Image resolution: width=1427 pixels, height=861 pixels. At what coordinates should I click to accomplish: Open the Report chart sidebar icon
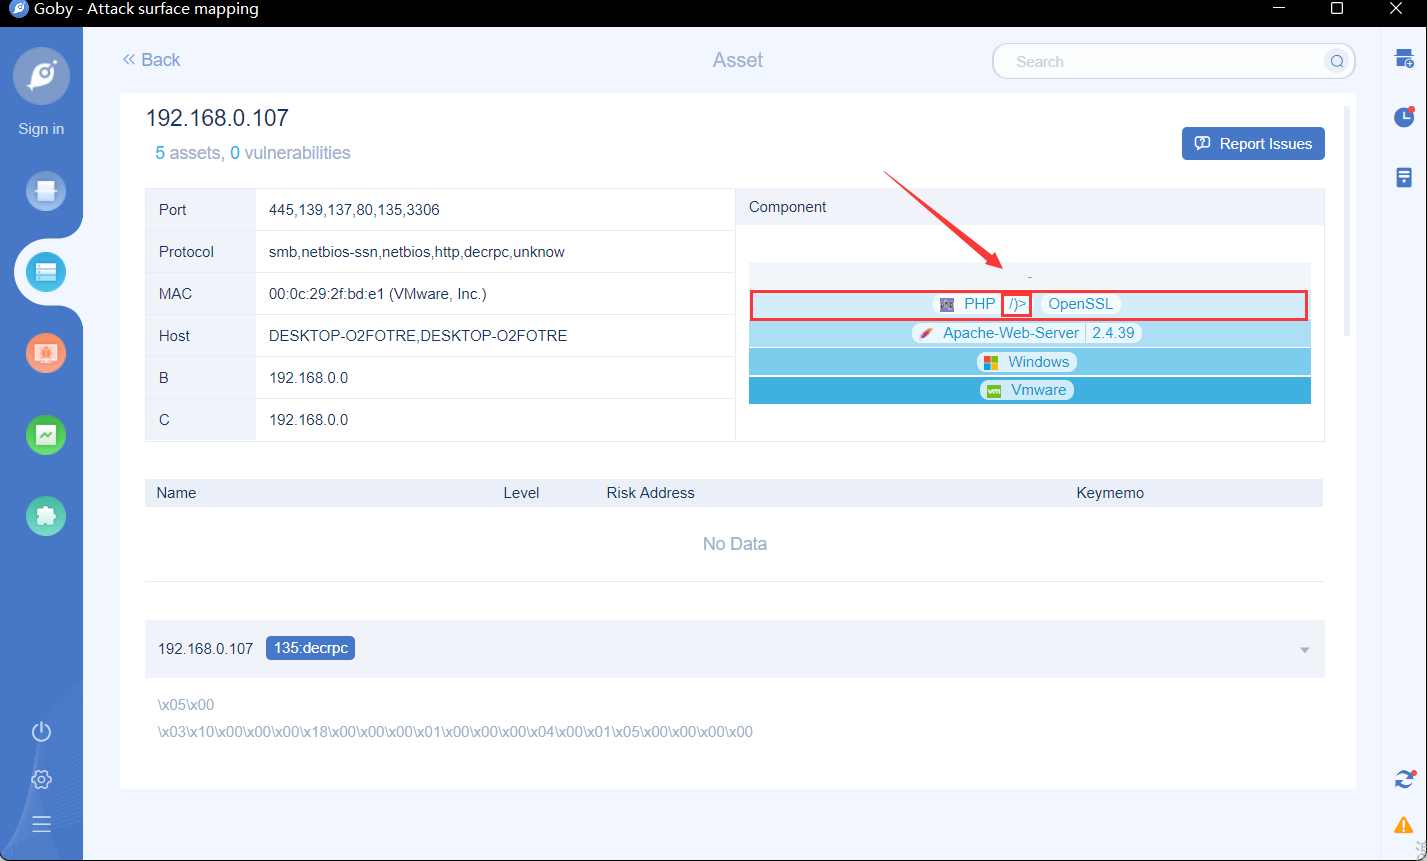pos(46,434)
